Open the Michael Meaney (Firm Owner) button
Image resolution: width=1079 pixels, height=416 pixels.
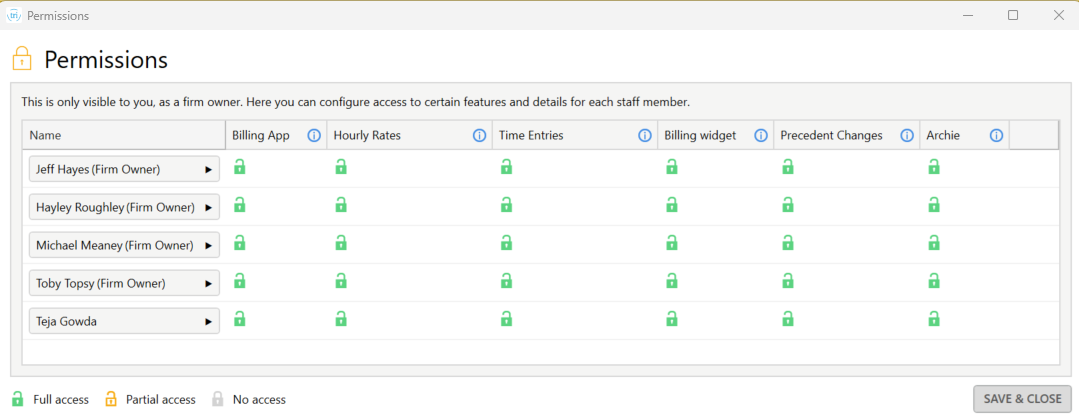(x=125, y=245)
